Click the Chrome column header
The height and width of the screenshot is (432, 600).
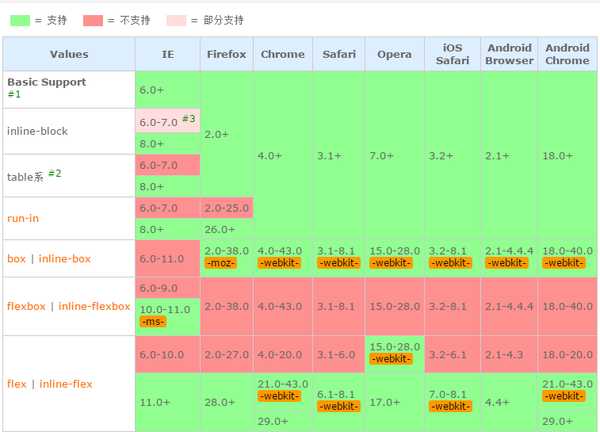(x=283, y=54)
